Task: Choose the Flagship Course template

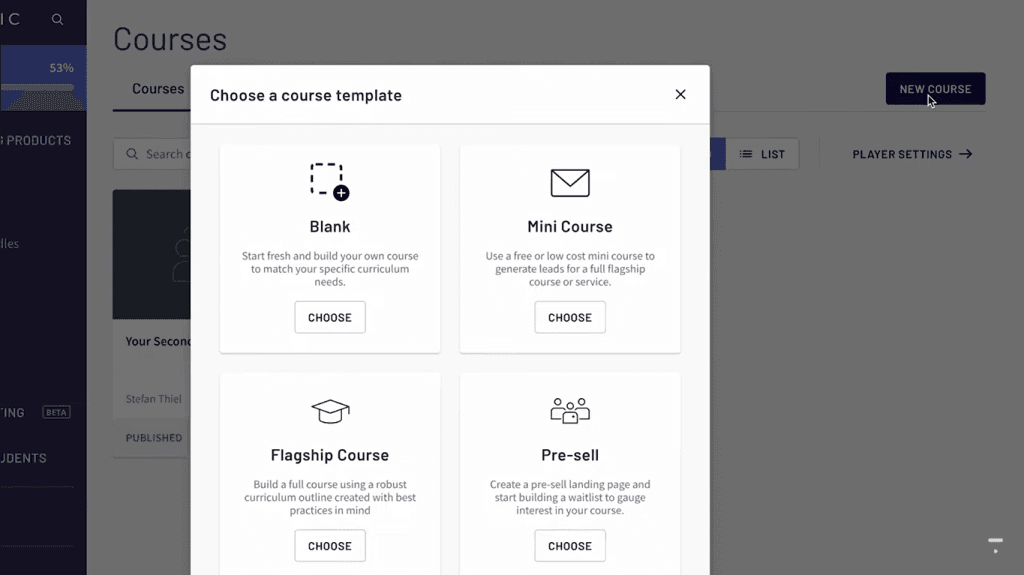Action: click(329, 546)
